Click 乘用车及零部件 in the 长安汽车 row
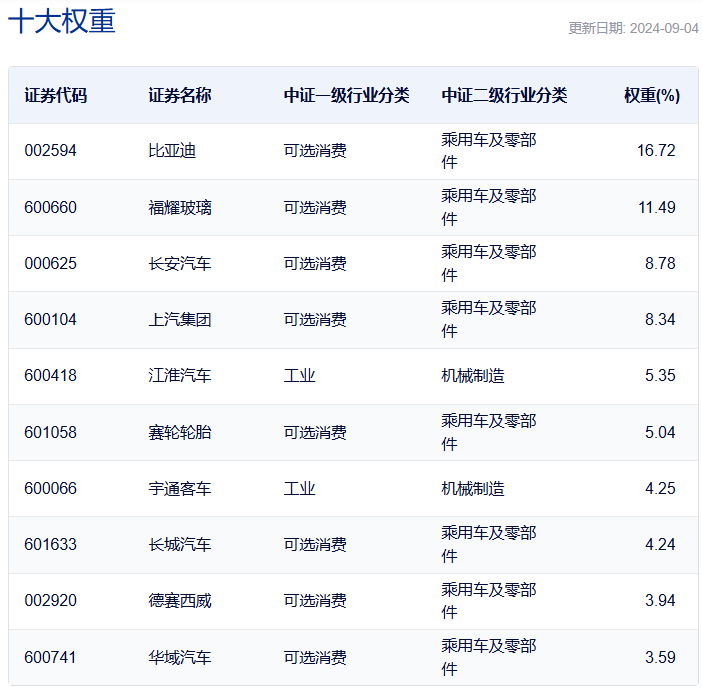 tap(489, 264)
